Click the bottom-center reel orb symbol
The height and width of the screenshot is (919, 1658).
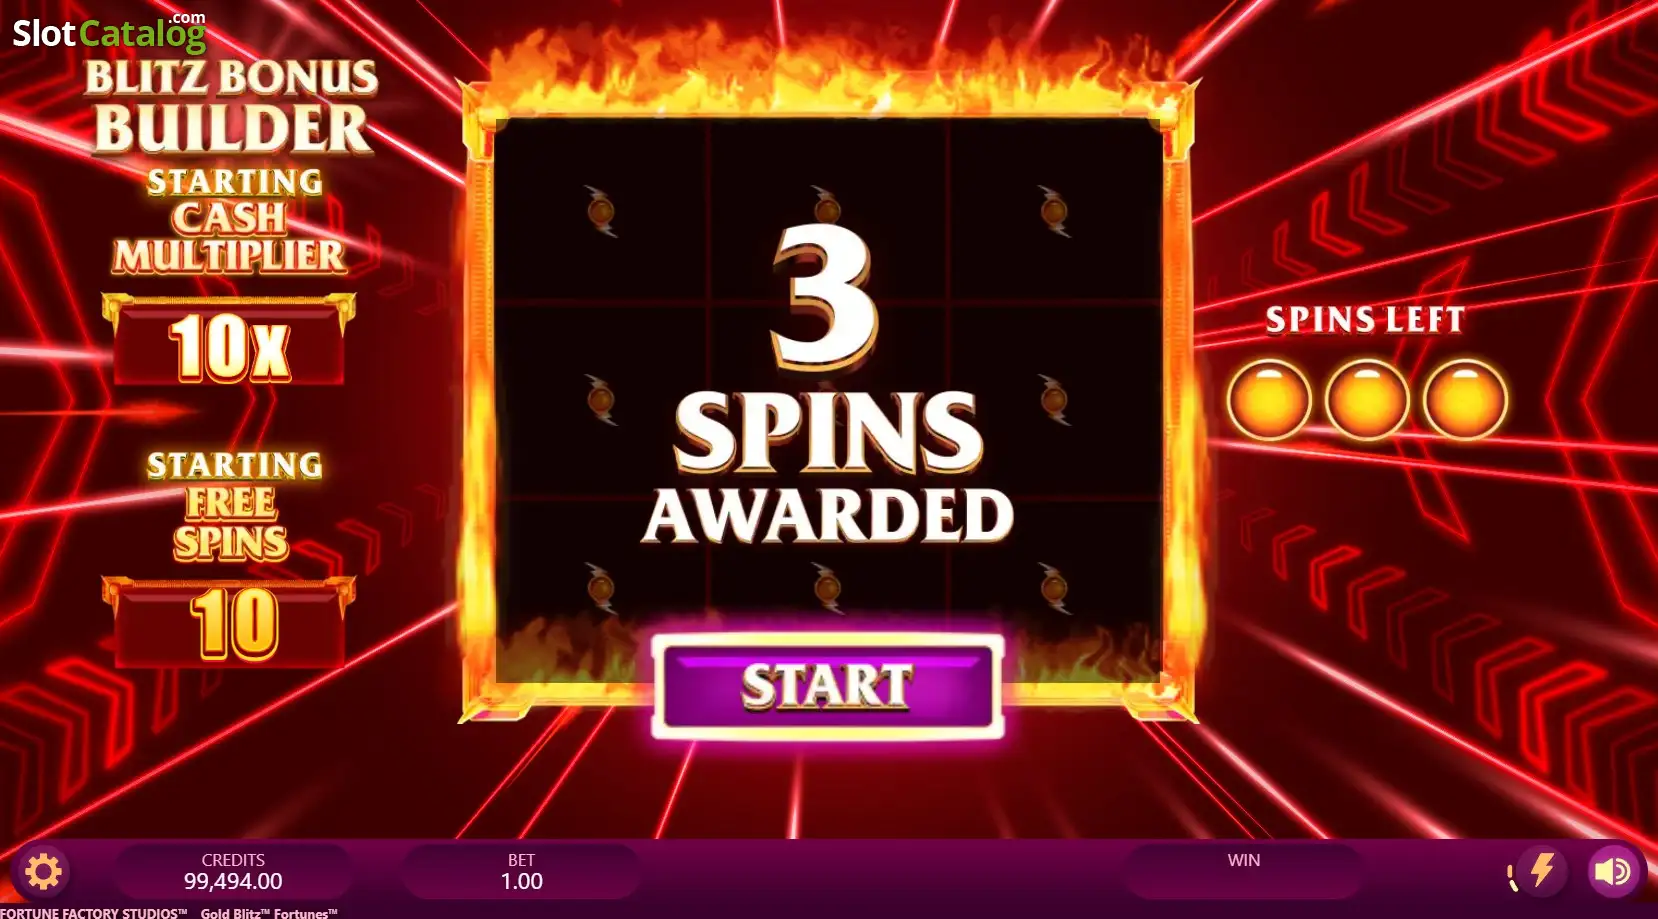pos(827,587)
